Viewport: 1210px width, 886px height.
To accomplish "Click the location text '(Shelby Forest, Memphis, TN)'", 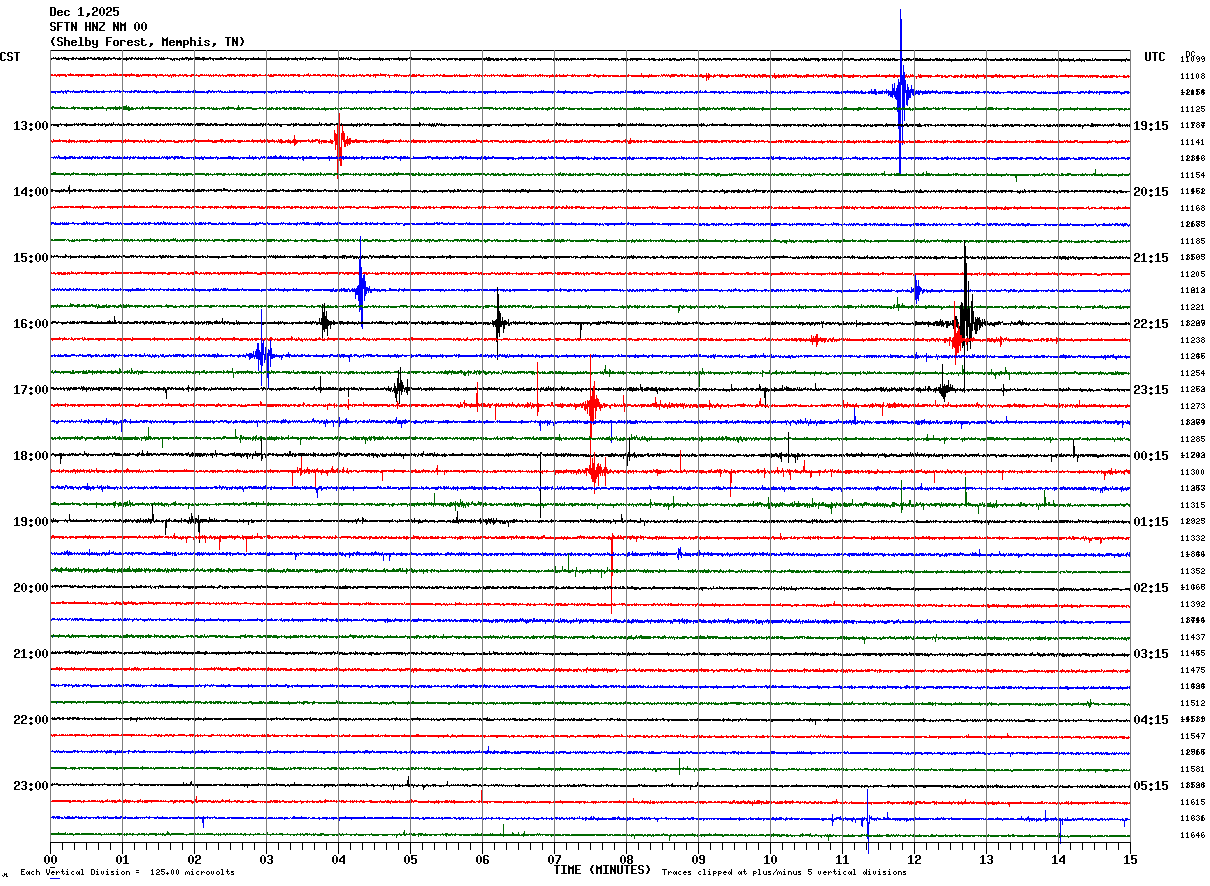I will coord(147,42).
